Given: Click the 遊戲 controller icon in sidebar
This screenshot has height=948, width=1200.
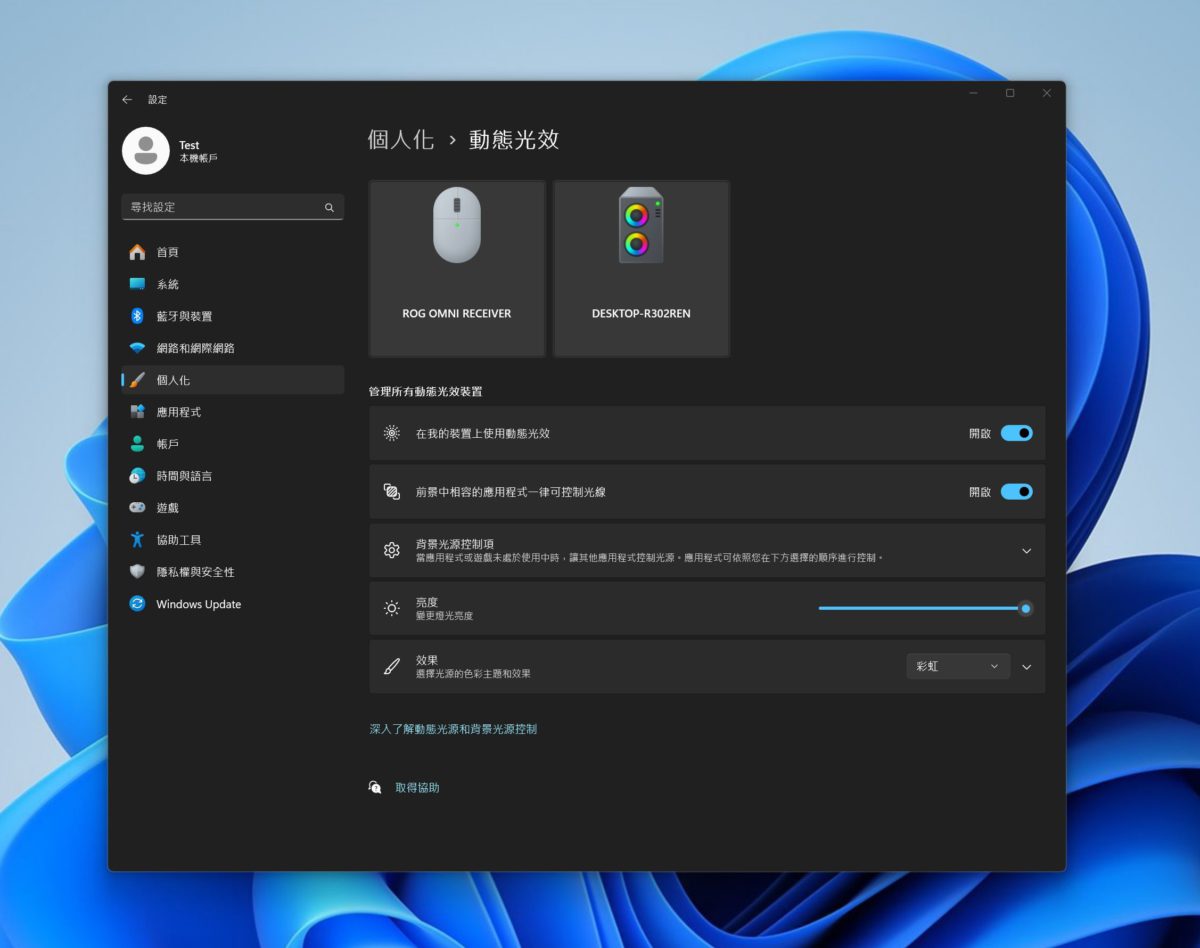Looking at the screenshot, I should 140,508.
